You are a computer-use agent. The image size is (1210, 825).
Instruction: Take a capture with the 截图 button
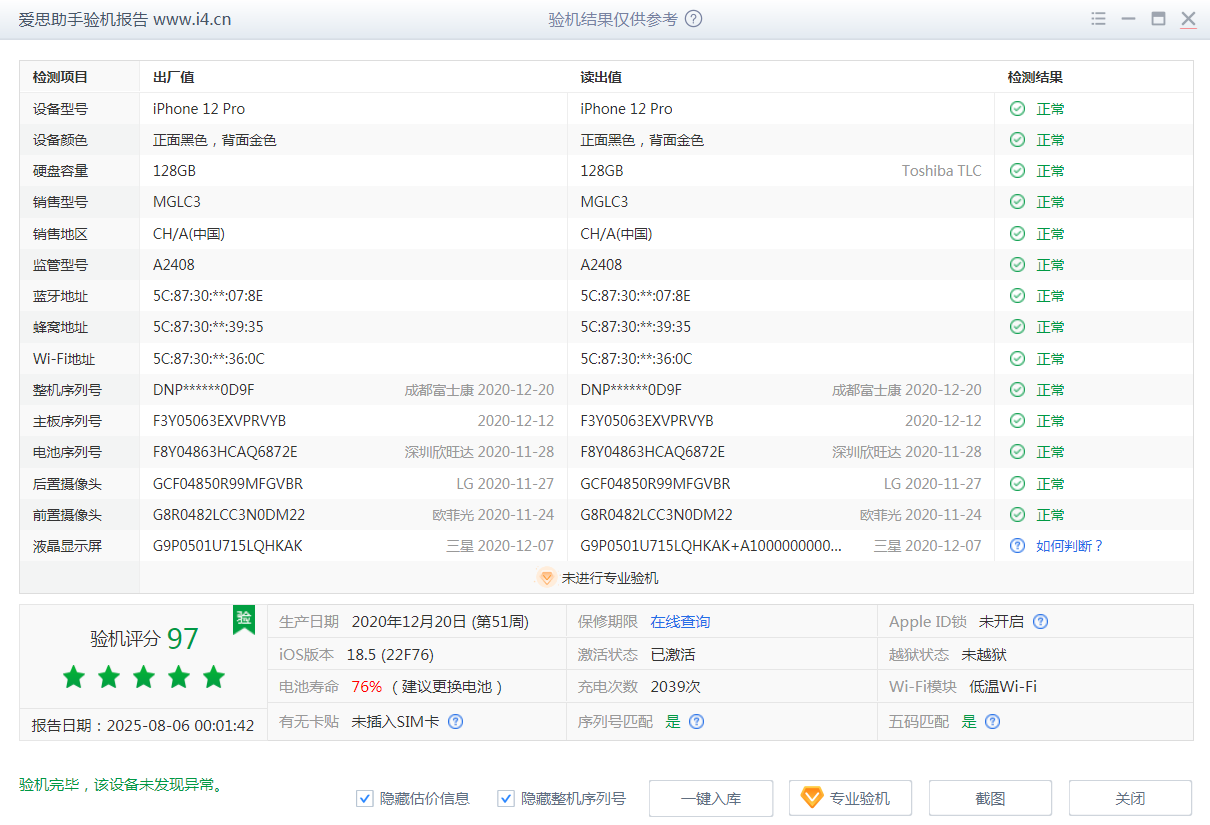(x=990, y=798)
